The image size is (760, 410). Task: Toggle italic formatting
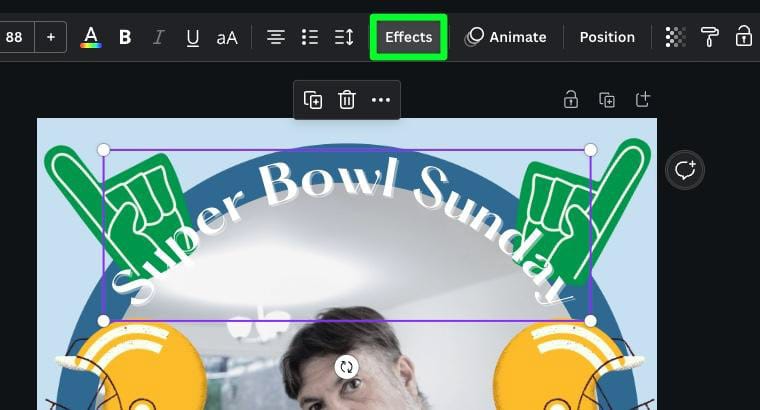click(x=158, y=37)
